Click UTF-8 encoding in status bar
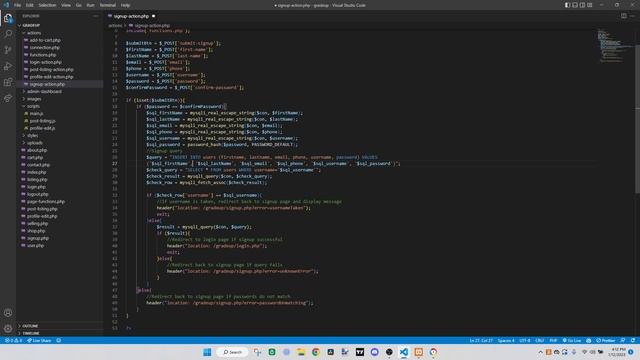Screen dimensions: 640x360 point(525,340)
